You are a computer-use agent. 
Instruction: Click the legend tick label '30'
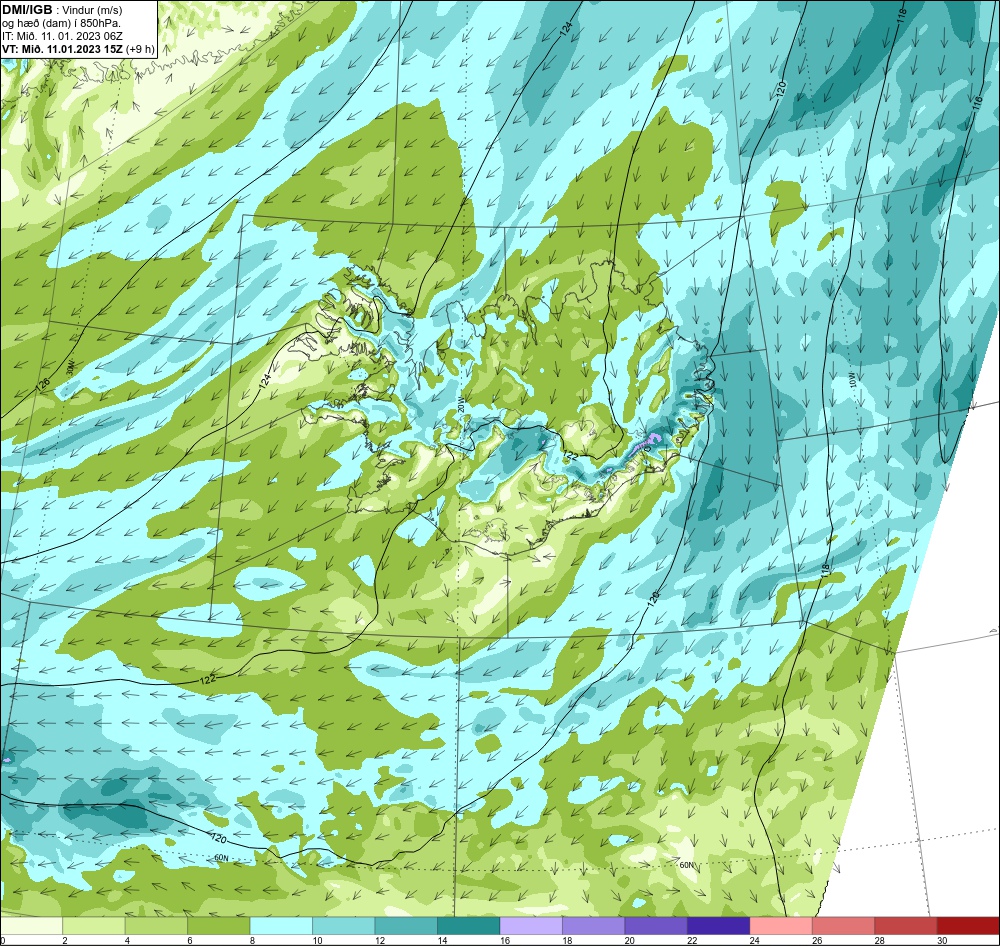942,940
